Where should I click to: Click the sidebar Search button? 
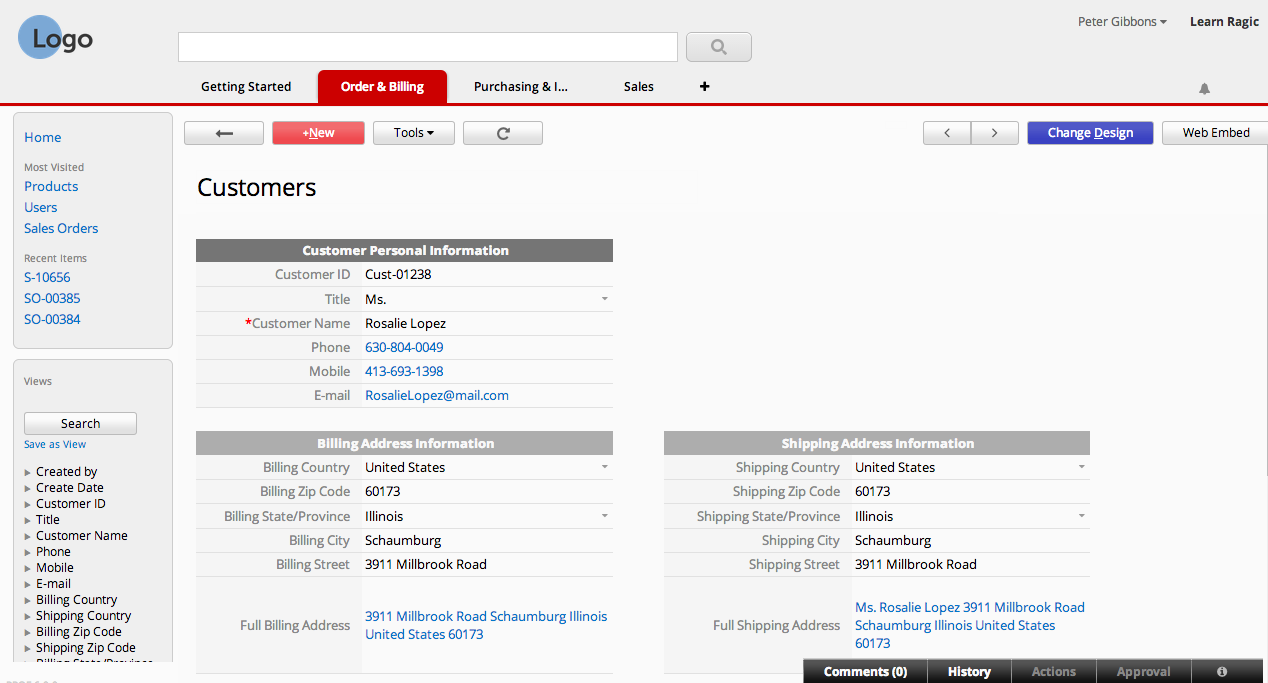pyautogui.click(x=80, y=424)
